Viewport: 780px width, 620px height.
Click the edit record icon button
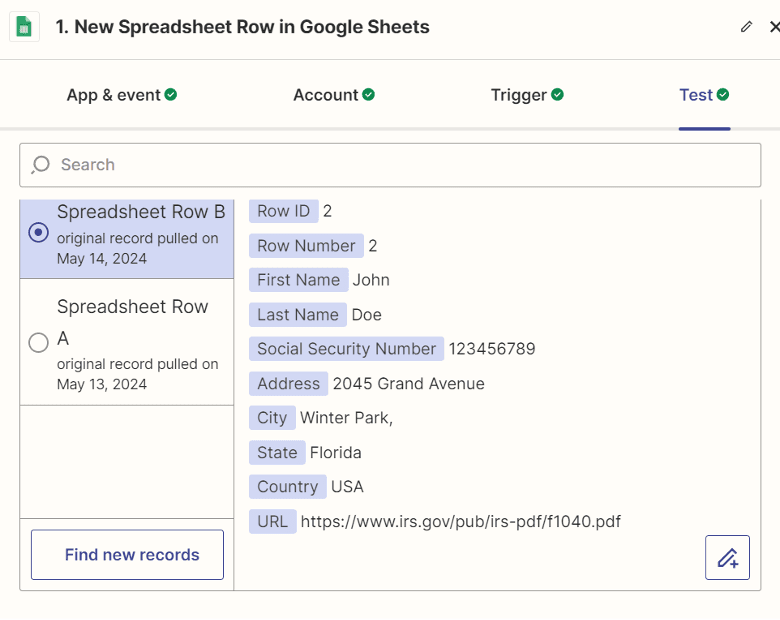[x=727, y=557]
